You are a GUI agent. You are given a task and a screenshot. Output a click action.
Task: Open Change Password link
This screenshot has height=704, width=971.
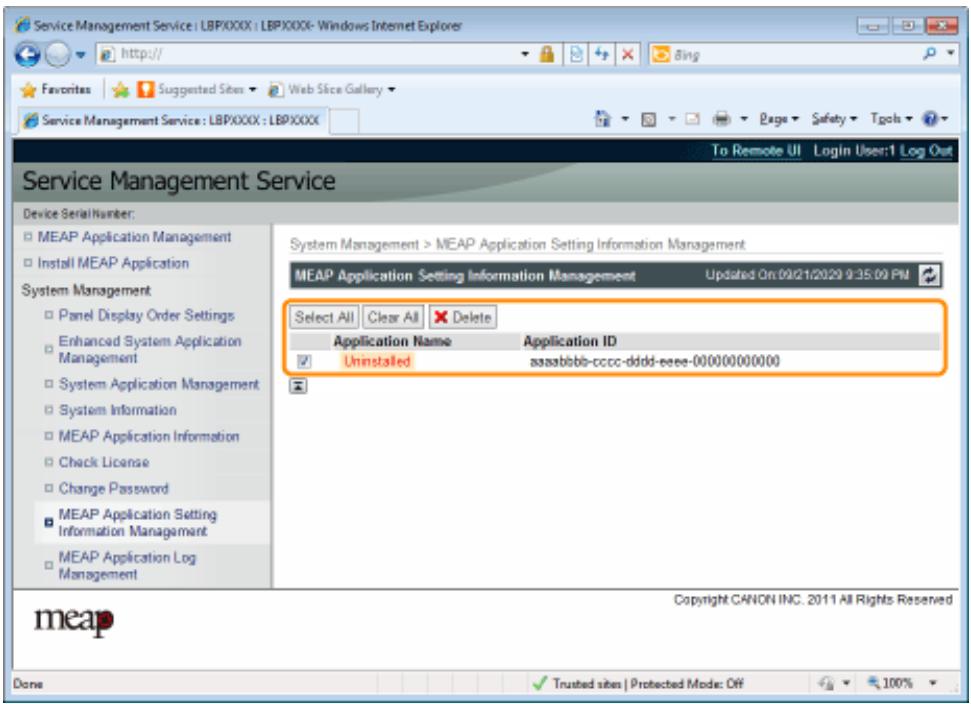click(x=113, y=488)
